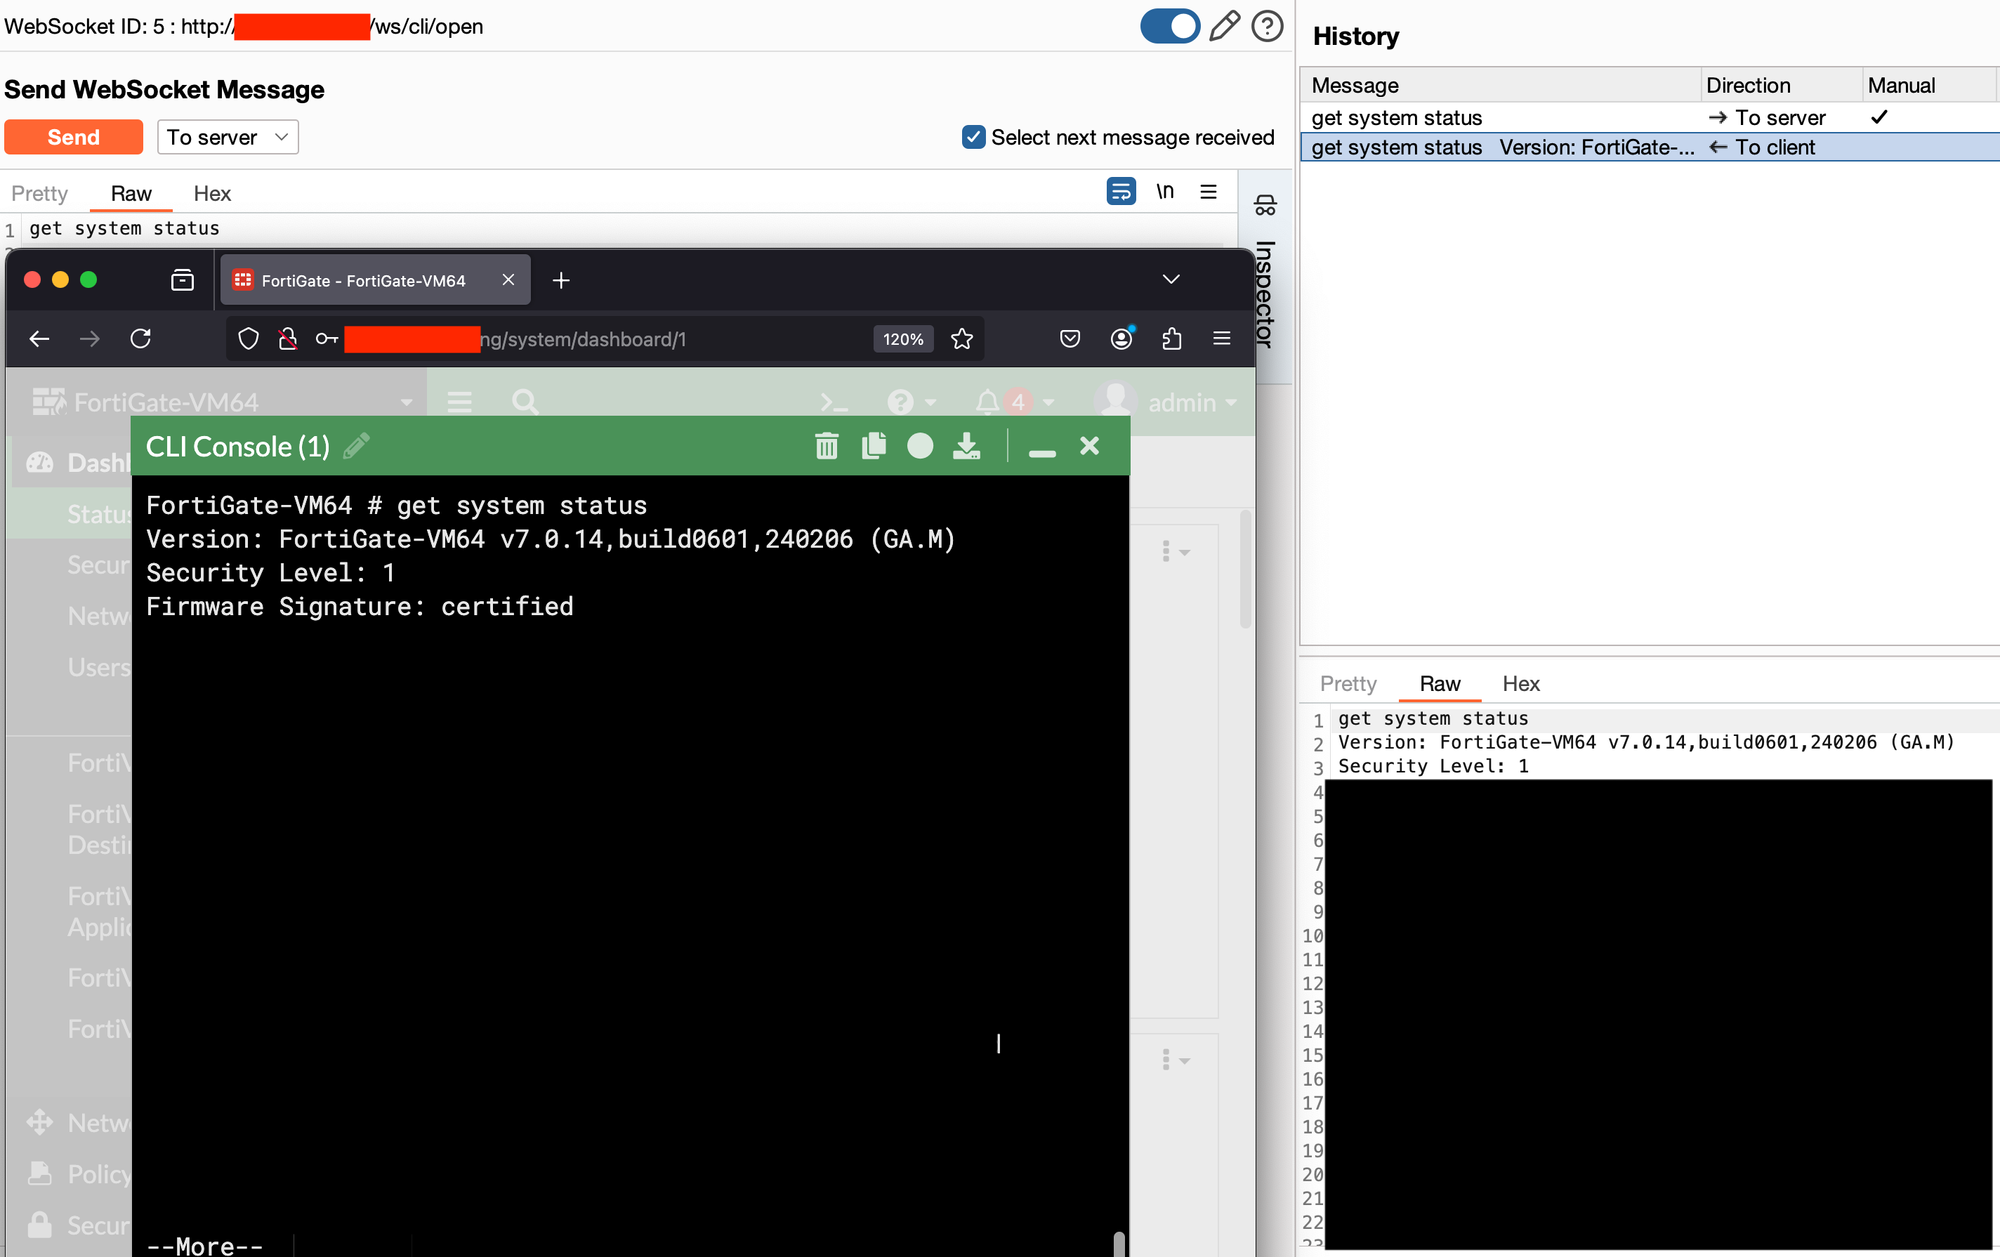The image size is (2000, 1257).
Task: Open help question mark in WebSocket panel
Action: point(1267,26)
